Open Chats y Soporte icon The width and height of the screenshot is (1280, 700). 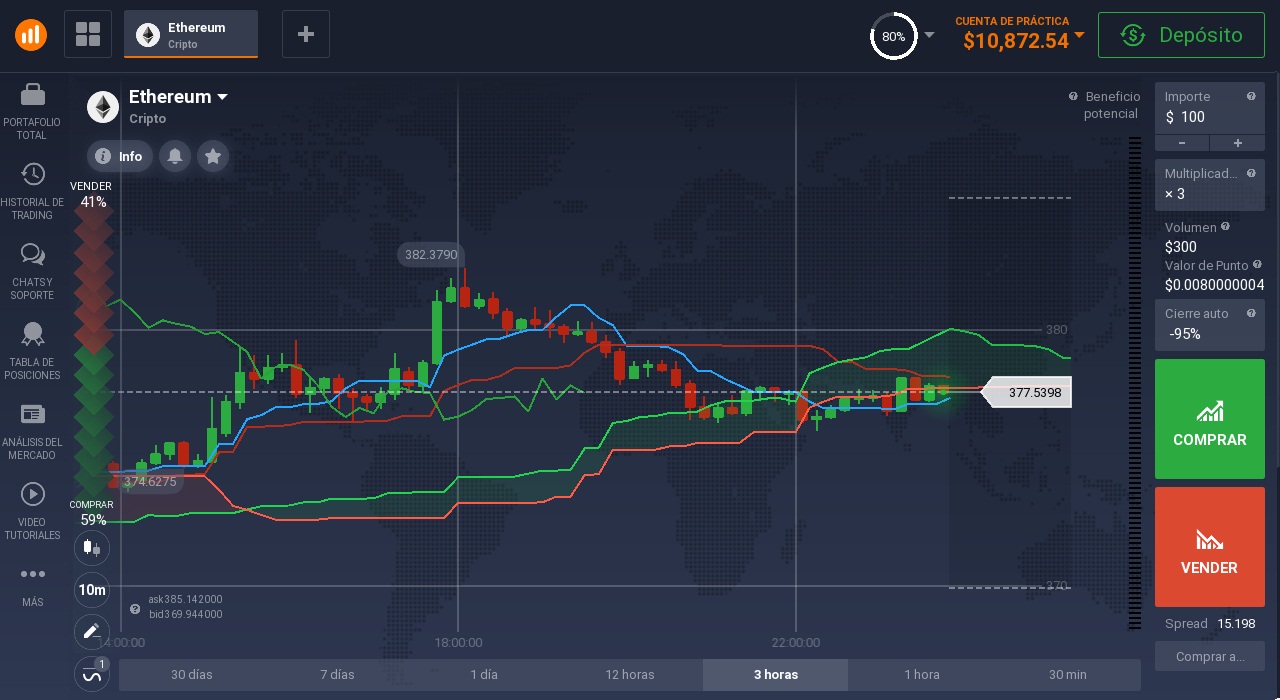(32, 255)
